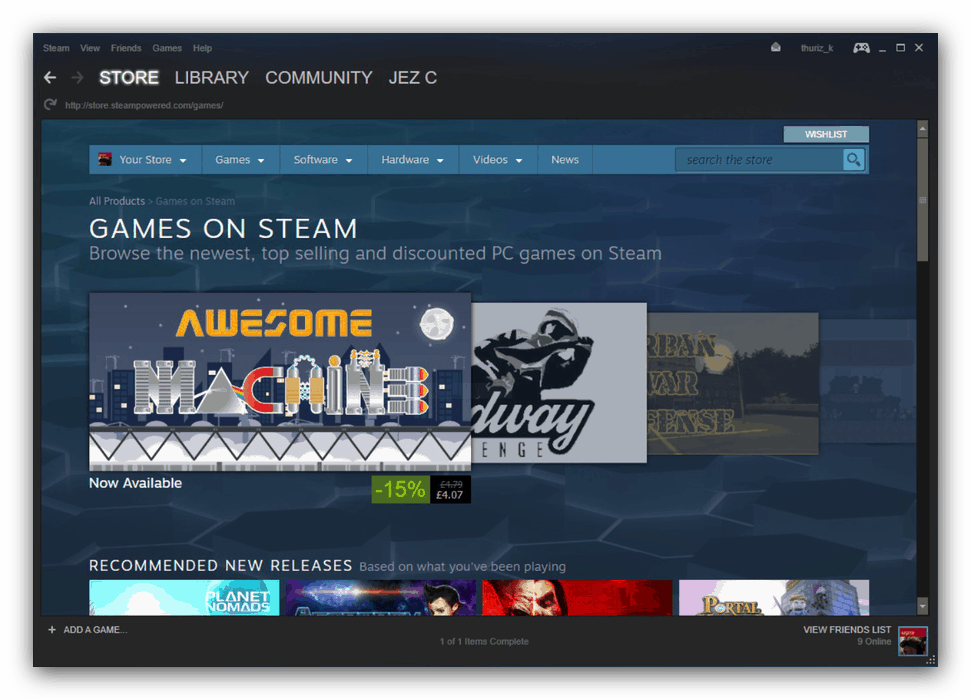
Task: Open the inbox notification icon
Action: [775, 48]
